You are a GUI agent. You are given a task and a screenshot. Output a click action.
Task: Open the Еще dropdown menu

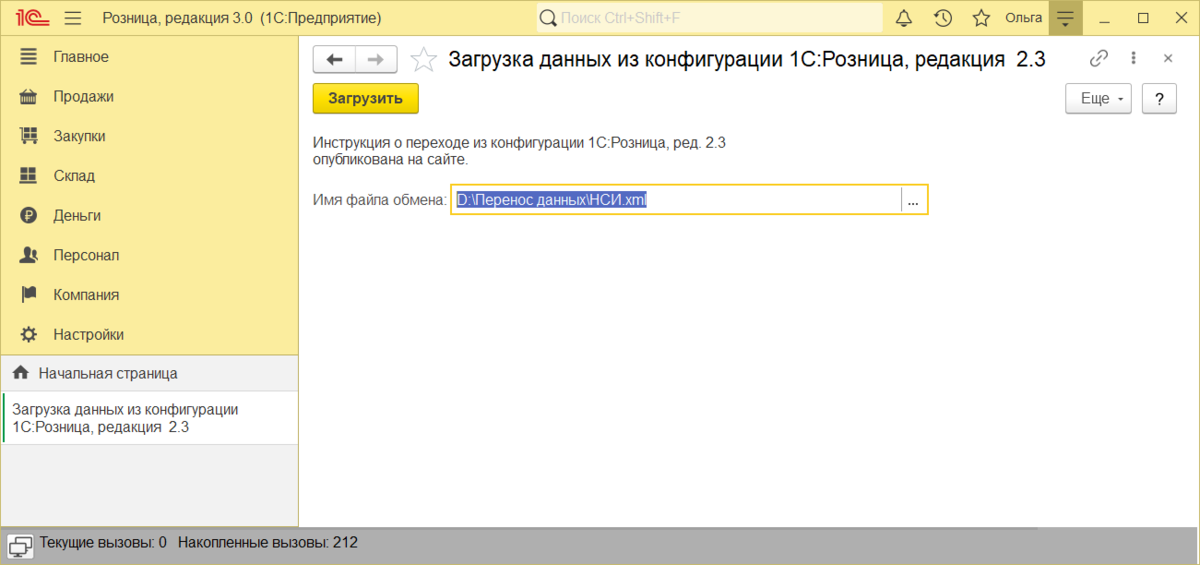click(x=1099, y=99)
